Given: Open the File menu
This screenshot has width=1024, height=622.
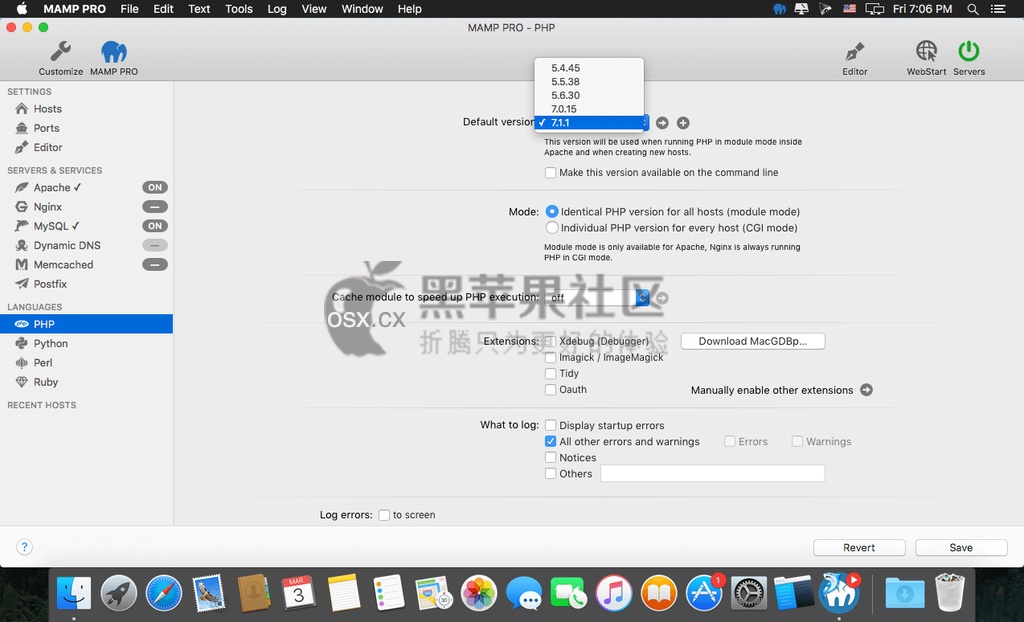Looking at the screenshot, I should 129,8.
